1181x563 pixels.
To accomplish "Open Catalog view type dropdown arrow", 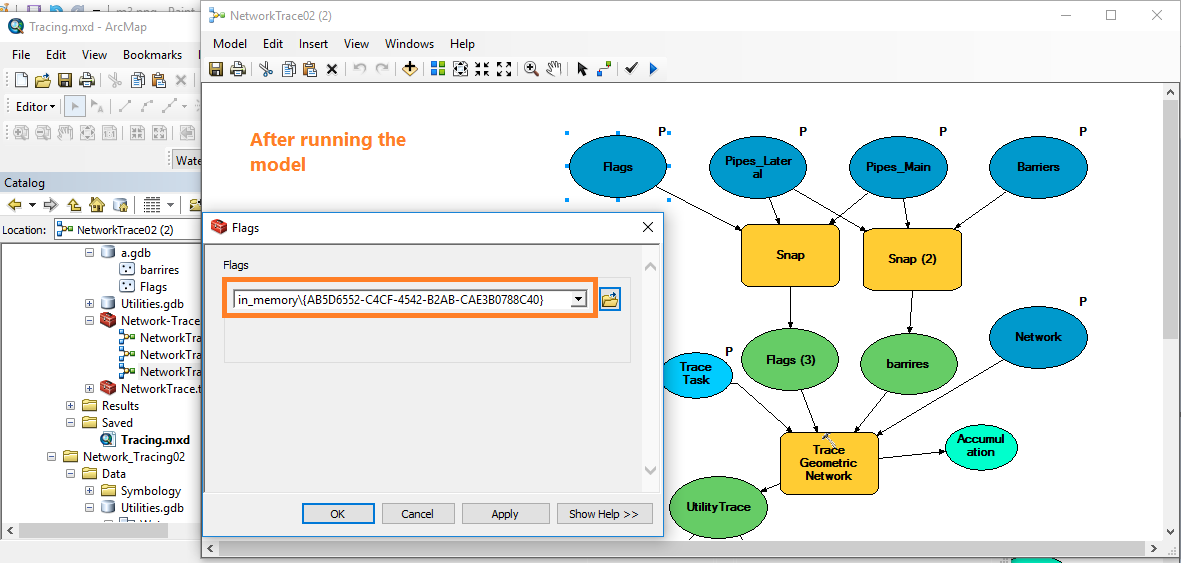I will coord(171,204).
